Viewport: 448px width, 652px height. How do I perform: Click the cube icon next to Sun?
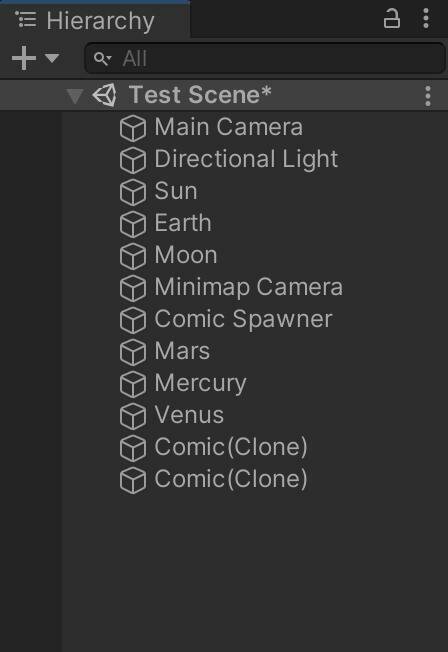click(x=133, y=192)
